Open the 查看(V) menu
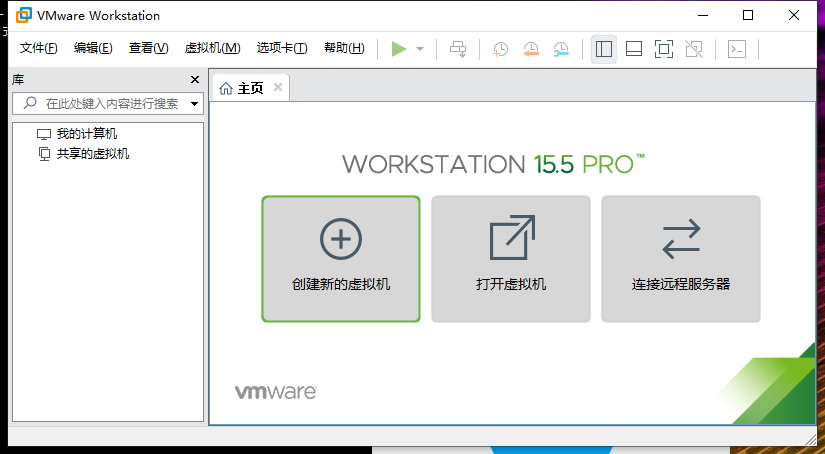825x454 pixels. (x=148, y=48)
